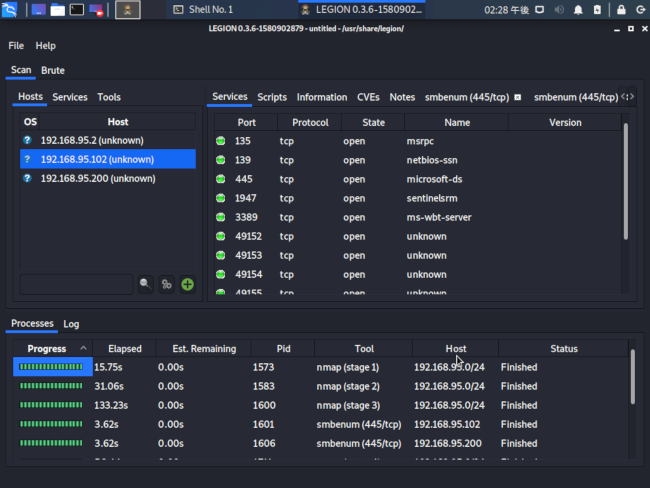650x488 pixels.
Task: Click the unknown OS icon for 192.168.95.200
Action: [x=27, y=179]
